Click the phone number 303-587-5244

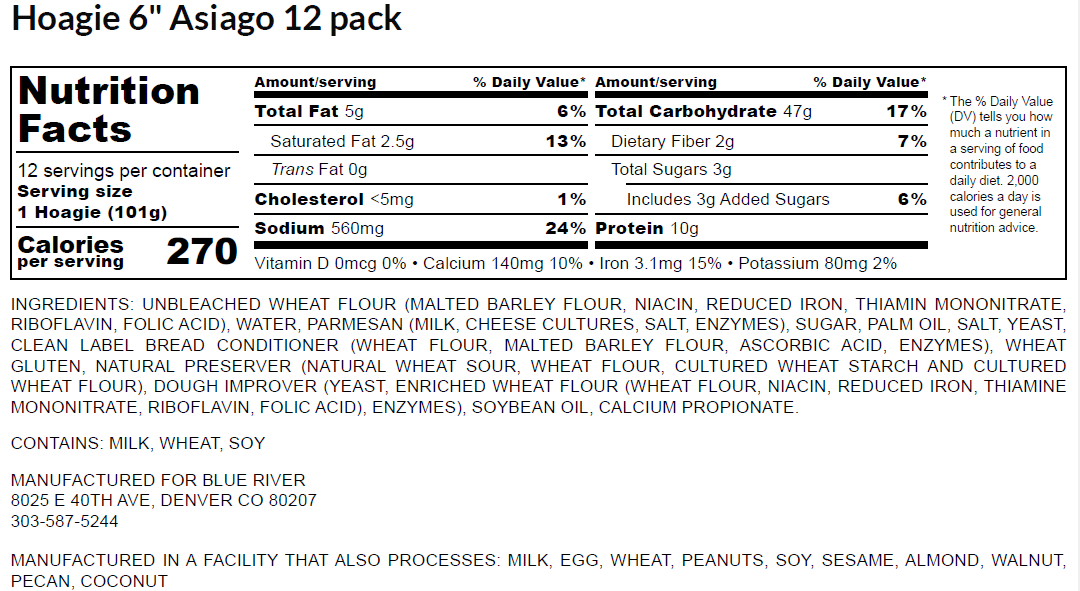pos(64,521)
